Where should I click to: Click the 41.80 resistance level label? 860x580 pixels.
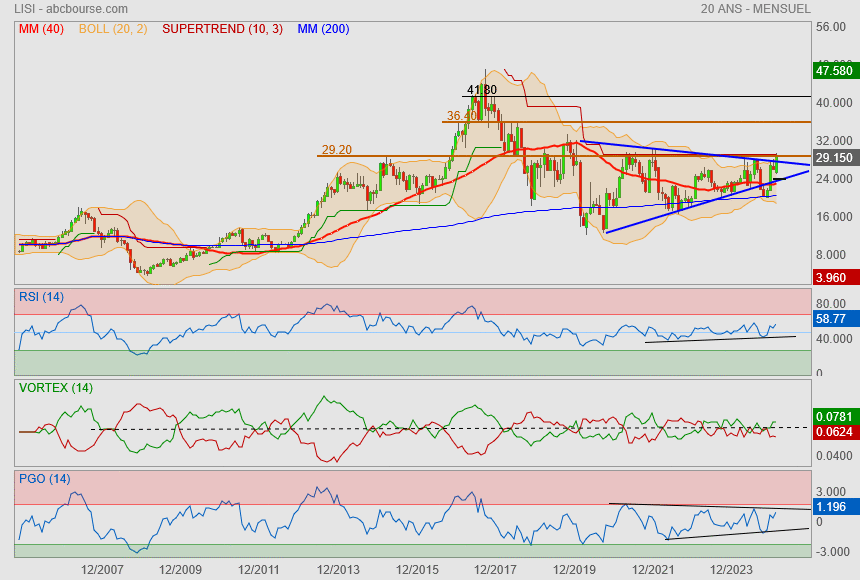[482, 89]
